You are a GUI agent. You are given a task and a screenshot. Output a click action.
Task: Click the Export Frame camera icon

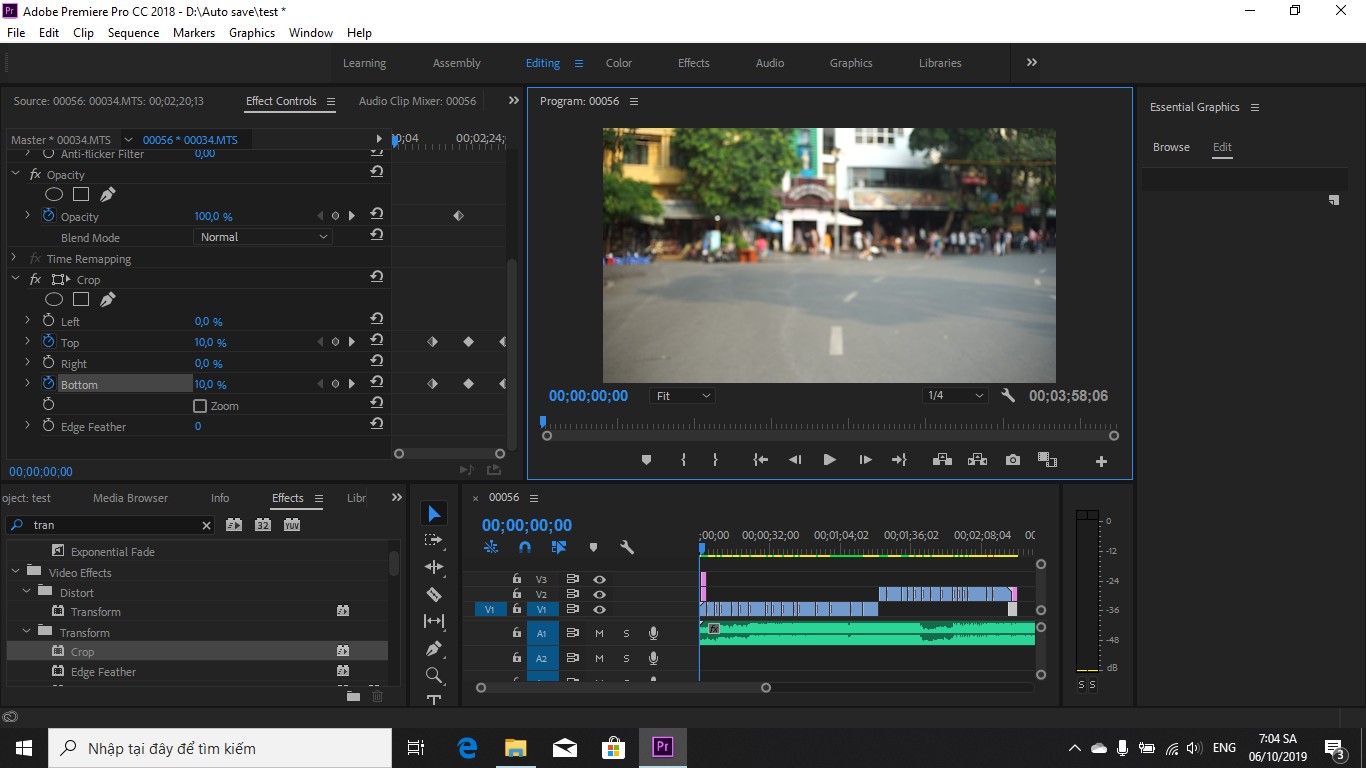coord(1013,460)
